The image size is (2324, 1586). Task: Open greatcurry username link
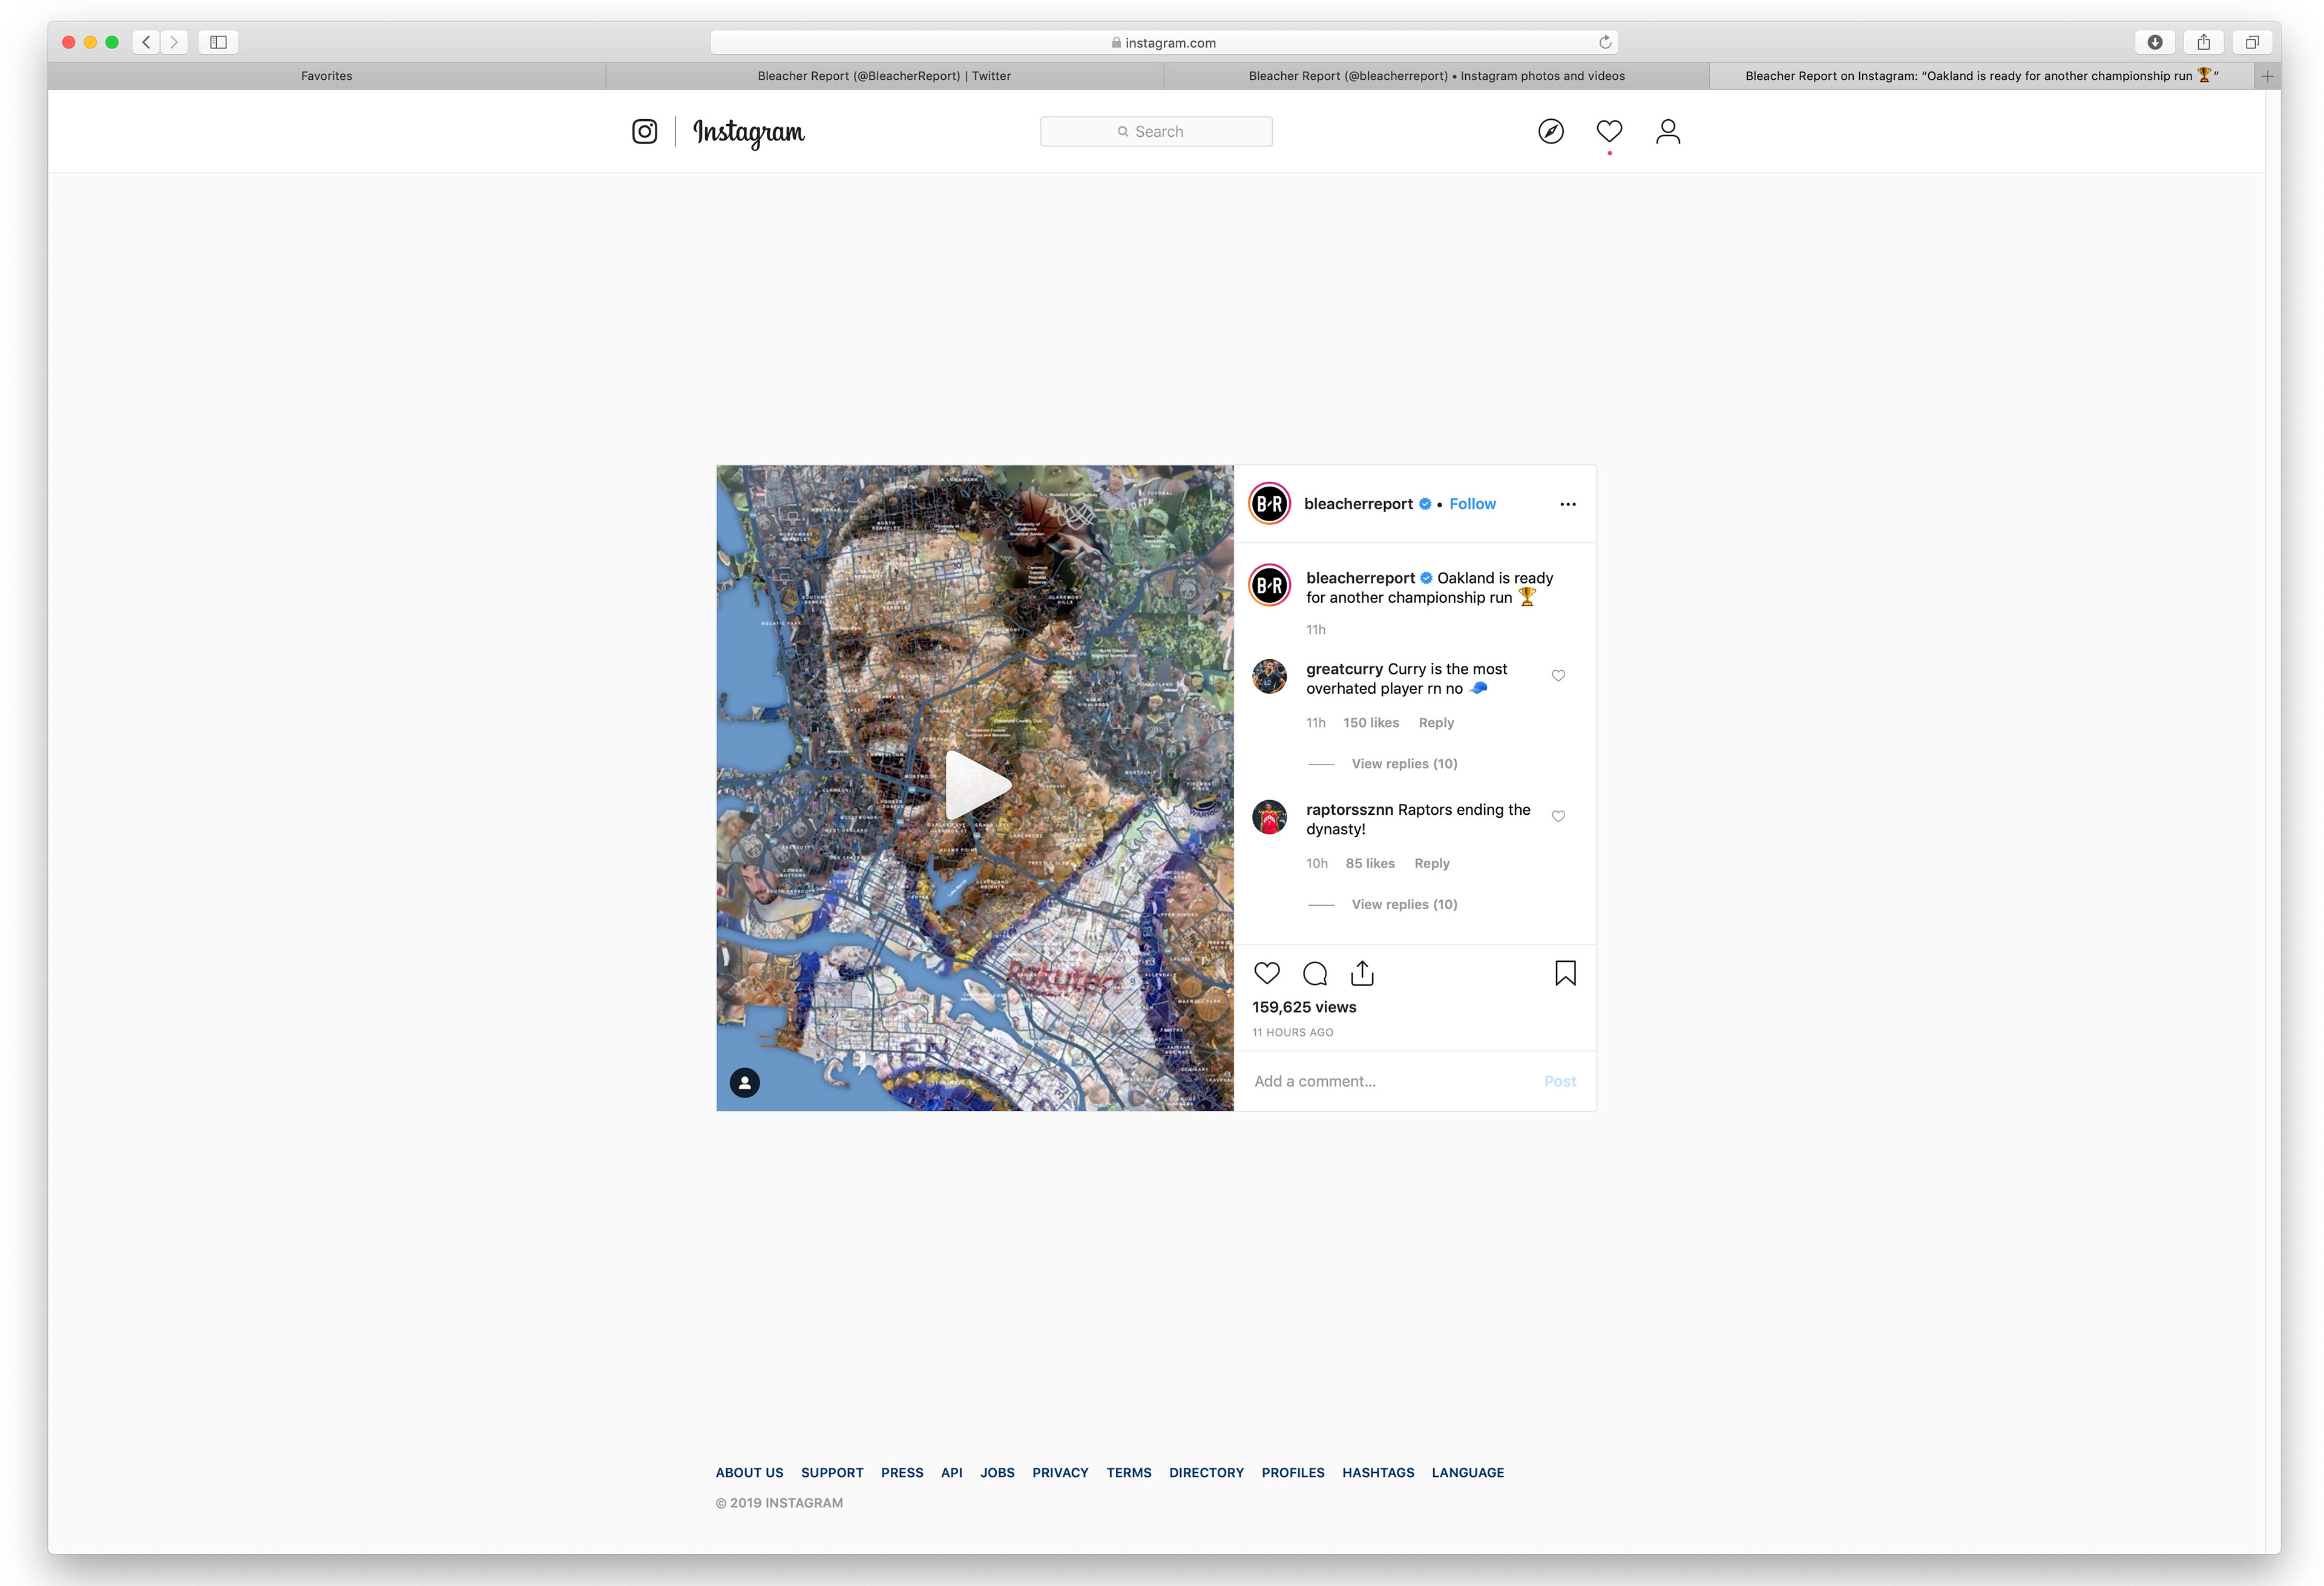(x=1344, y=669)
